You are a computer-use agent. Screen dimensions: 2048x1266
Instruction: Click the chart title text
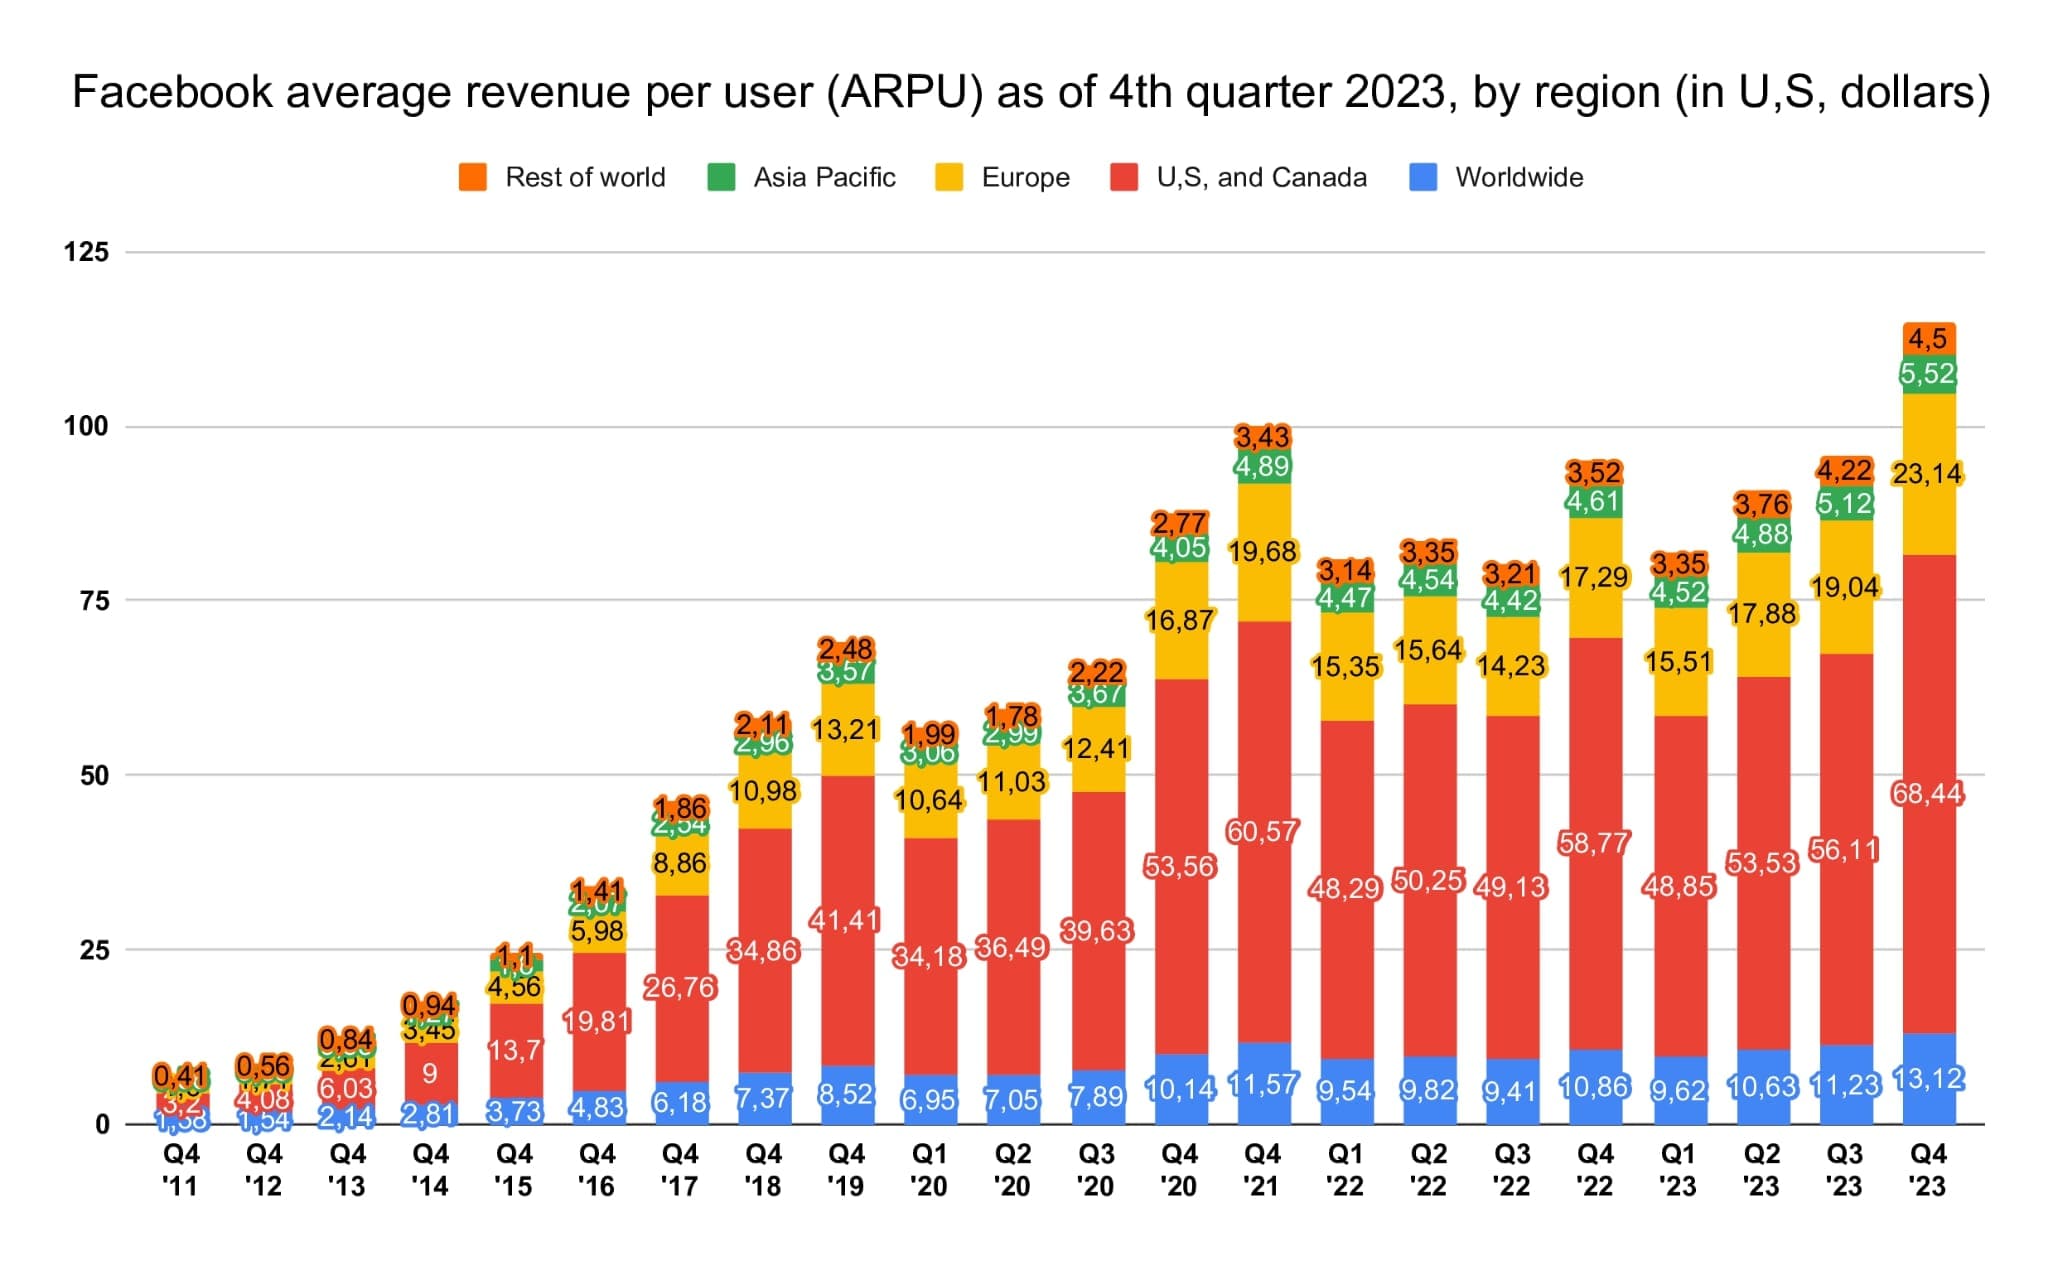[x=1031, y=92]
